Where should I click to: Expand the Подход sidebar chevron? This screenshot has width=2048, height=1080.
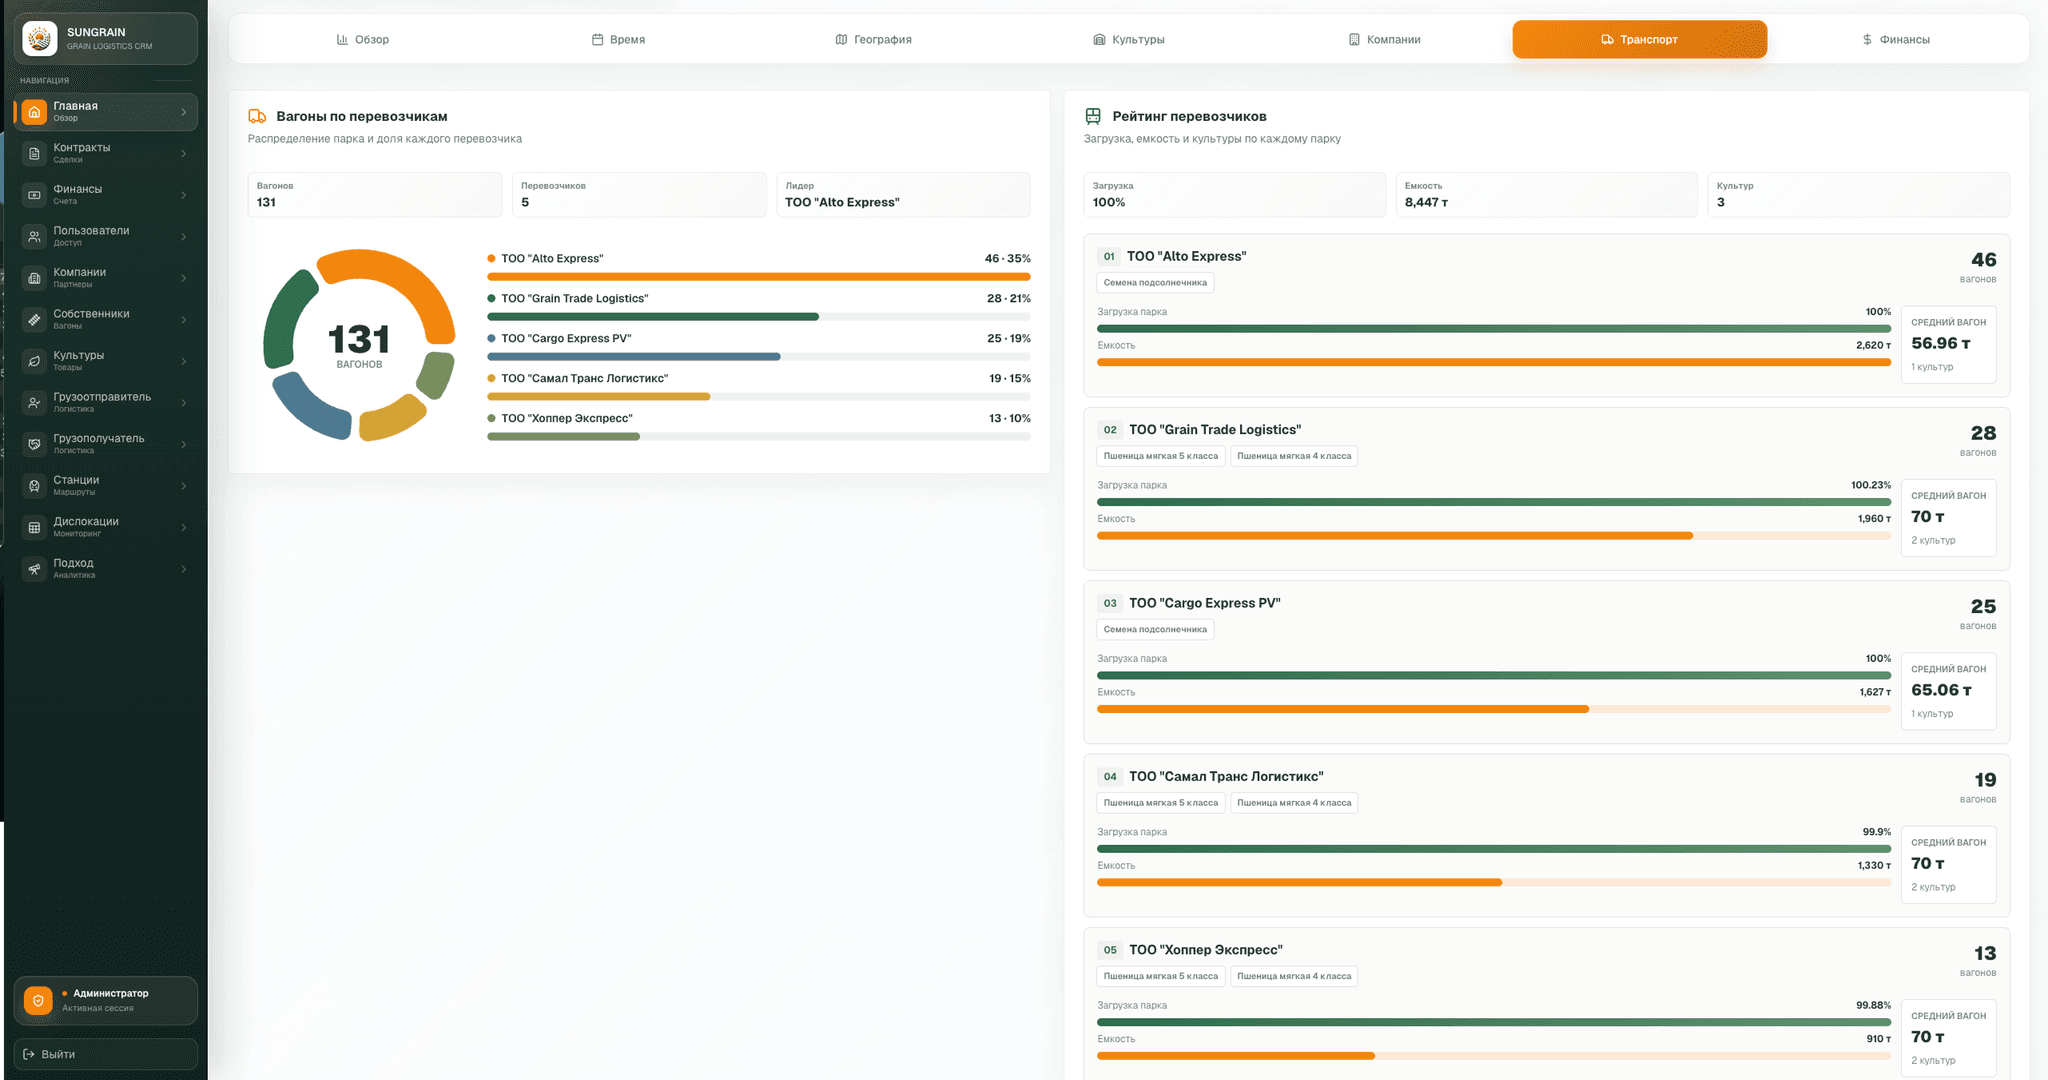click(183, 569)
